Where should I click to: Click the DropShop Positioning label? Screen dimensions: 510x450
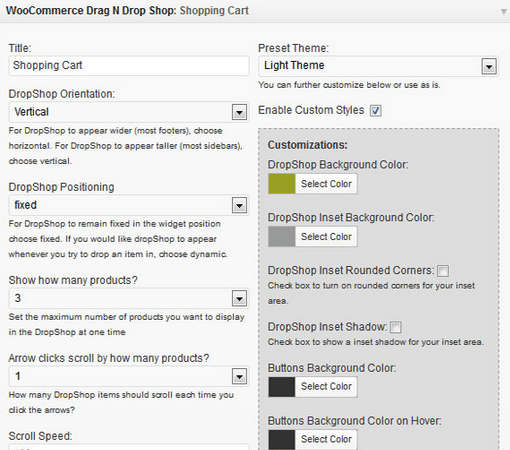point(61,187)
